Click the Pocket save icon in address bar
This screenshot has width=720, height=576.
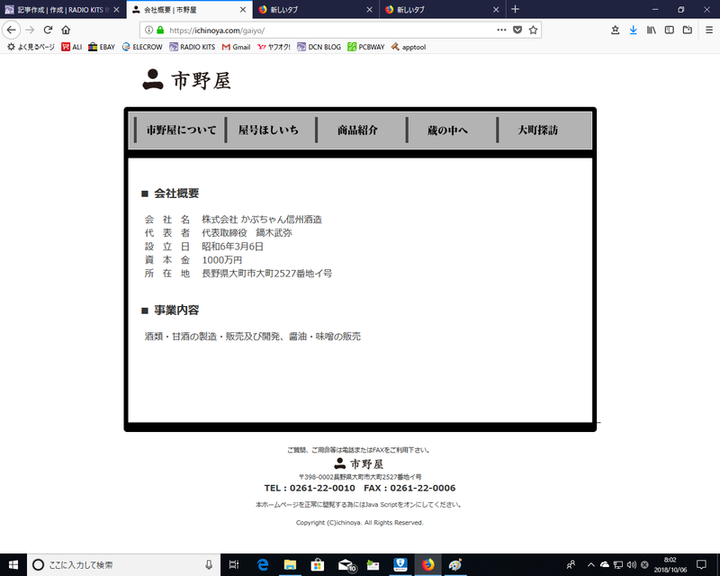click(517, 30)
